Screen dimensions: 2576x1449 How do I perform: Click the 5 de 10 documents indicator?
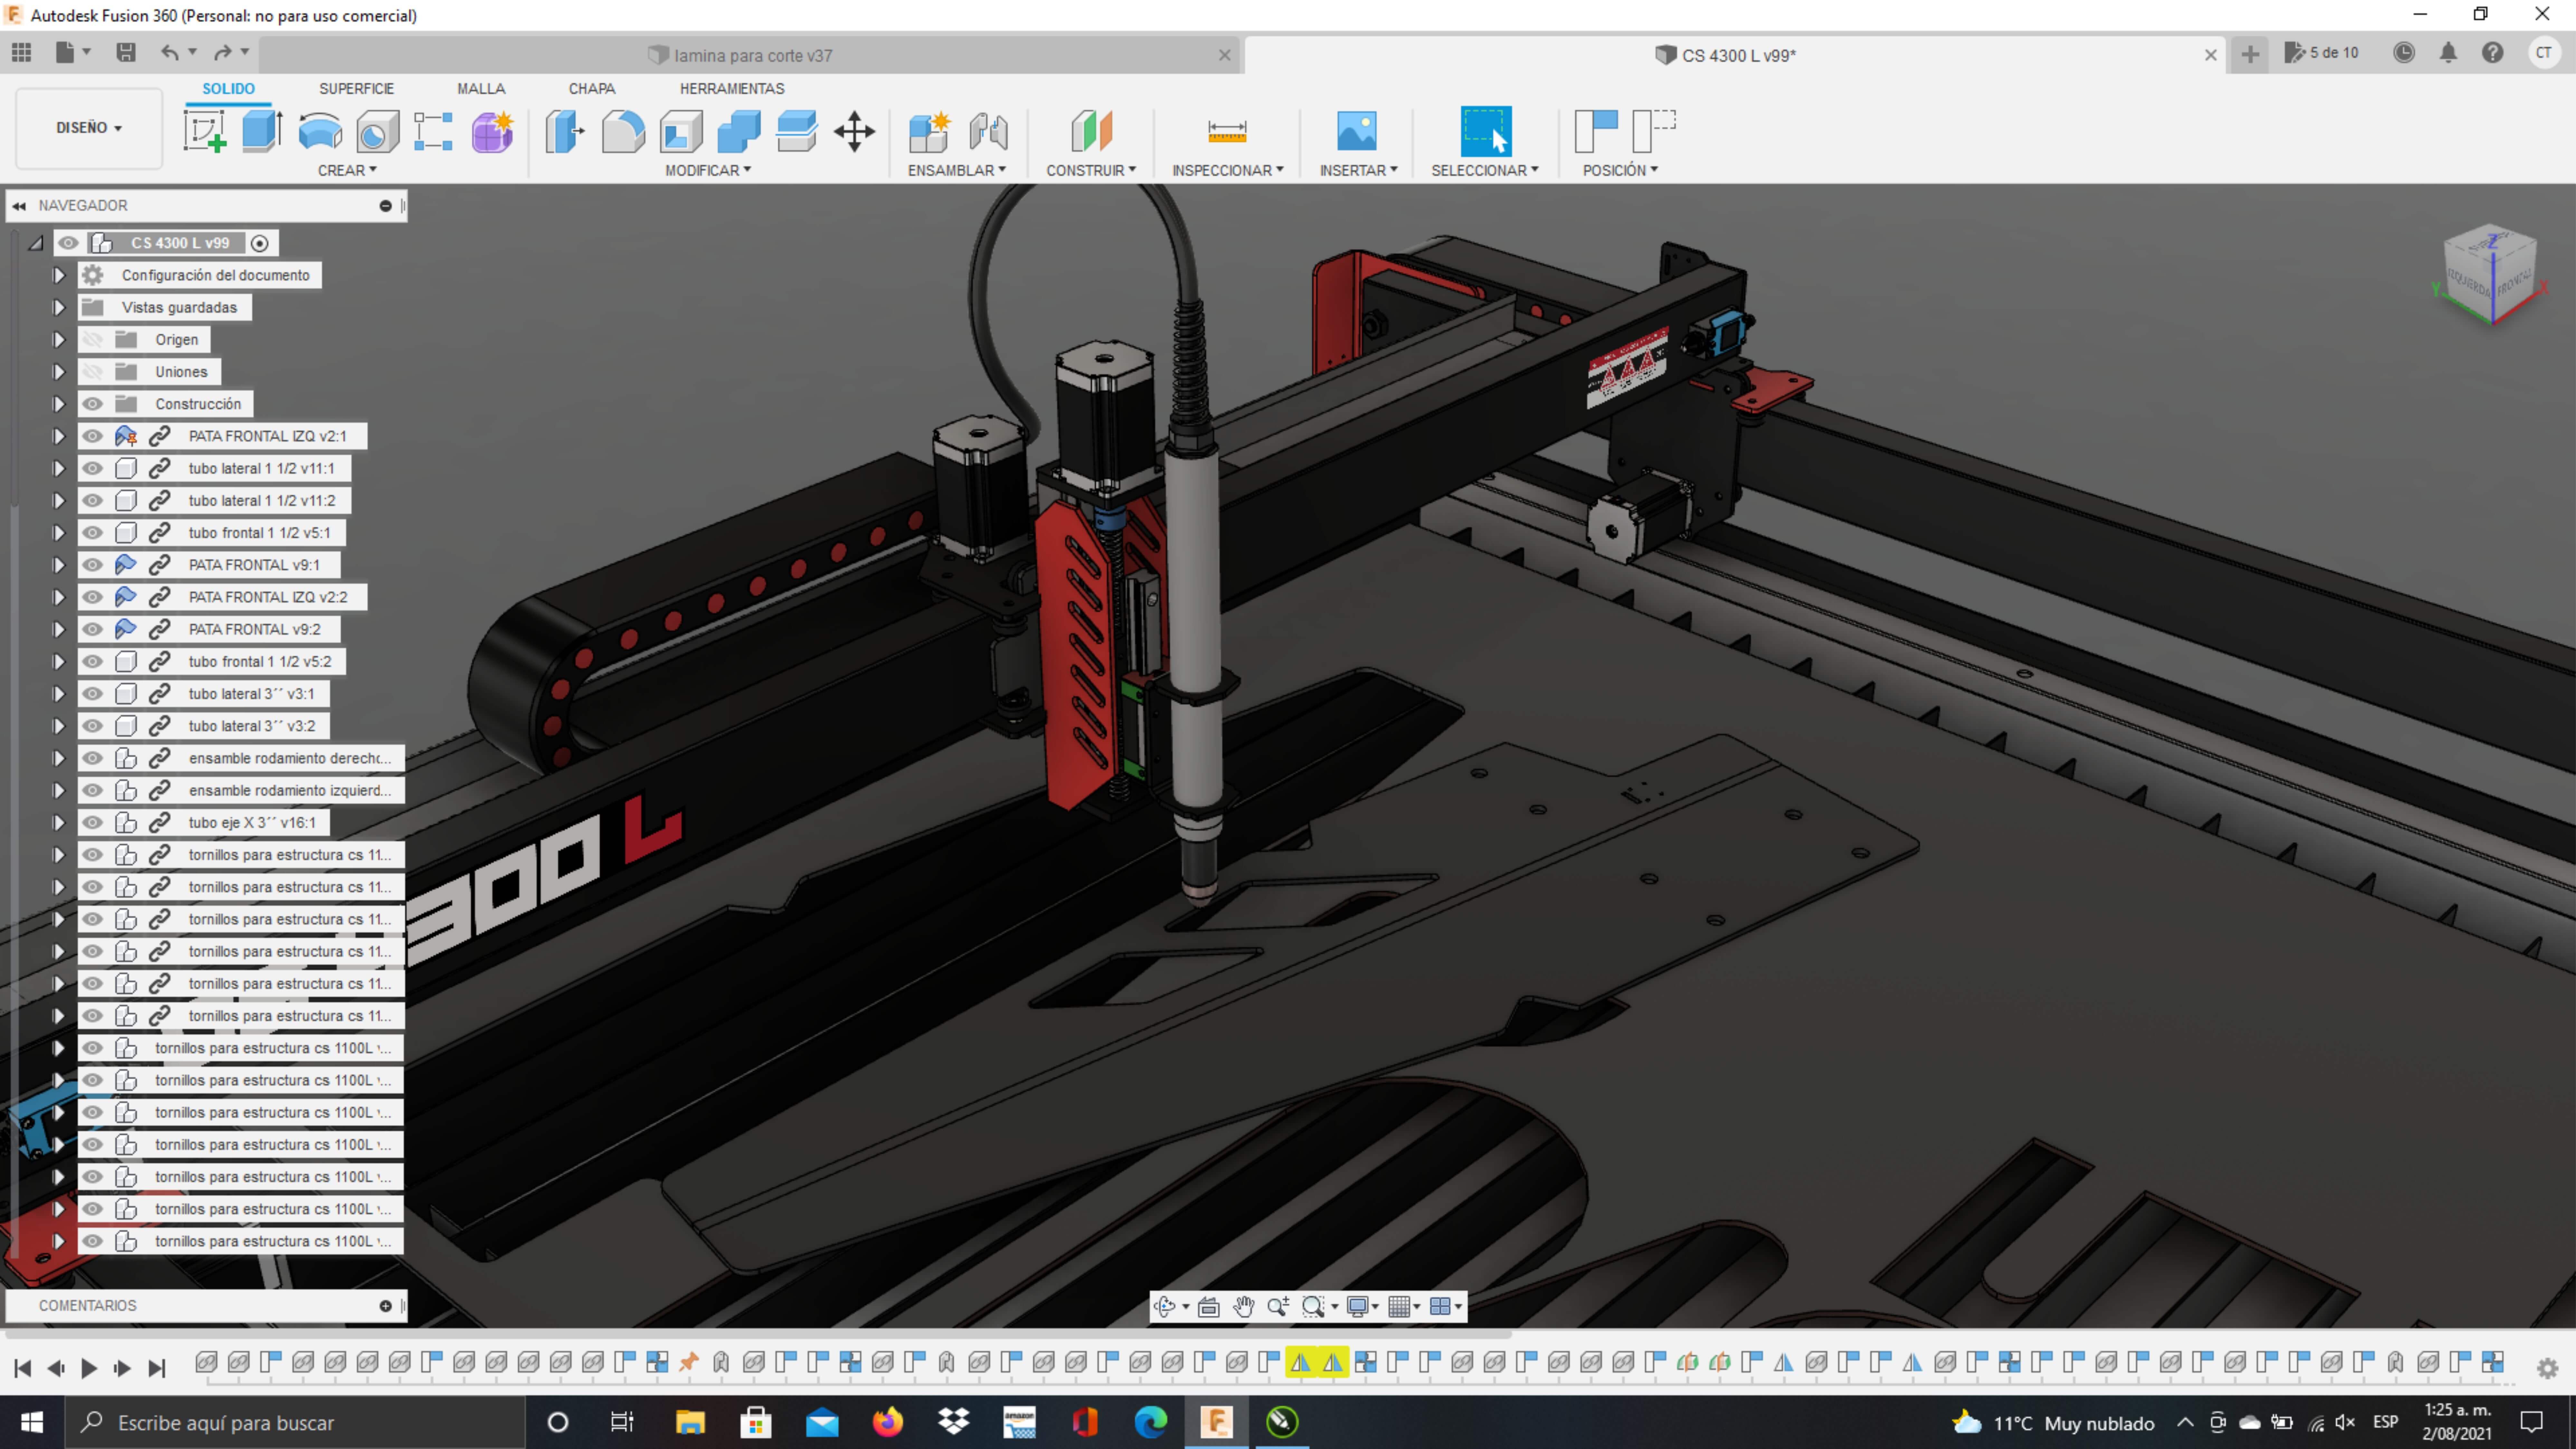pos(2321,53)
